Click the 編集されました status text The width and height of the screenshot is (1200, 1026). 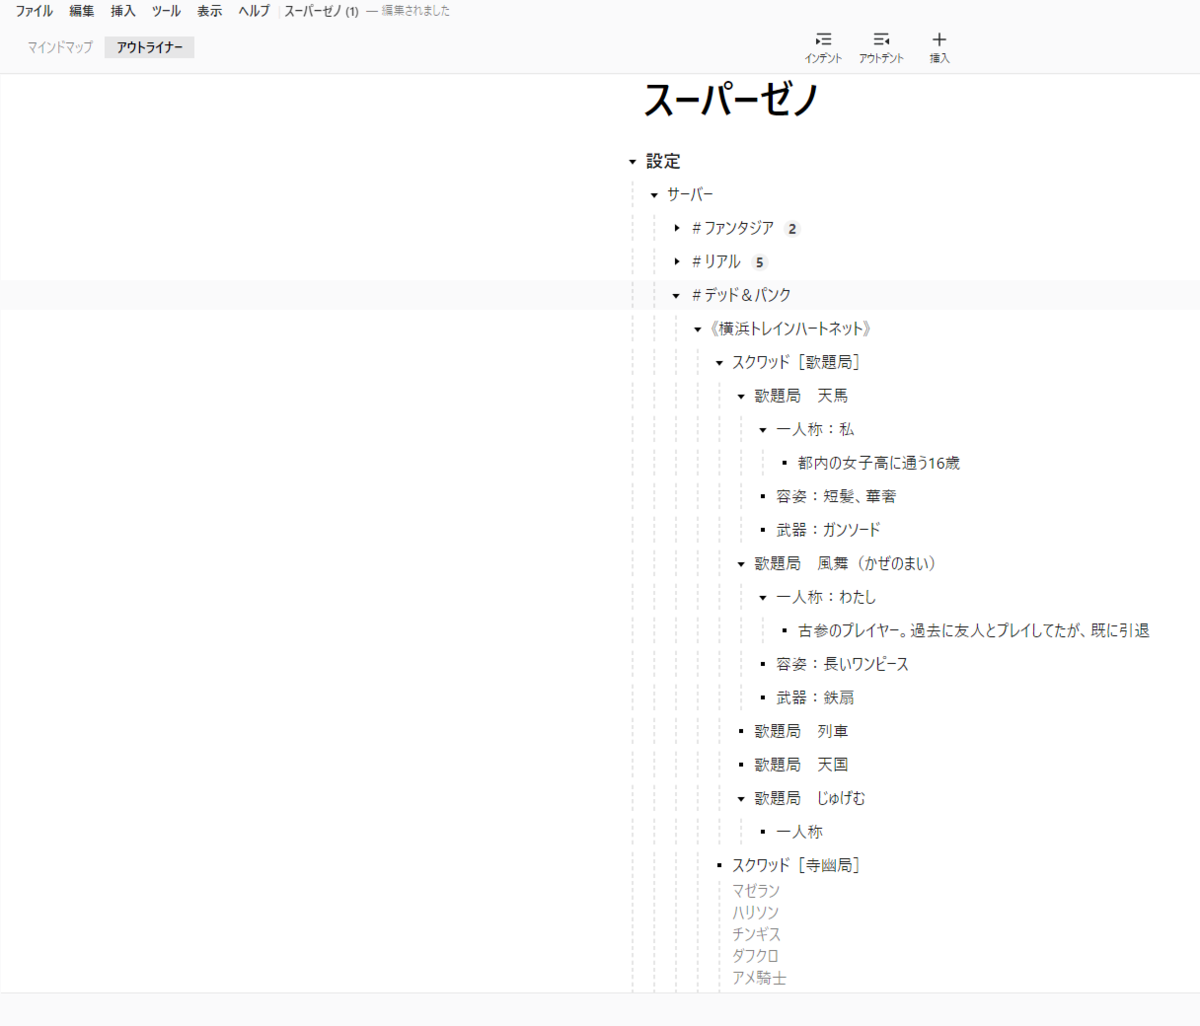click(x=416, y=11)
